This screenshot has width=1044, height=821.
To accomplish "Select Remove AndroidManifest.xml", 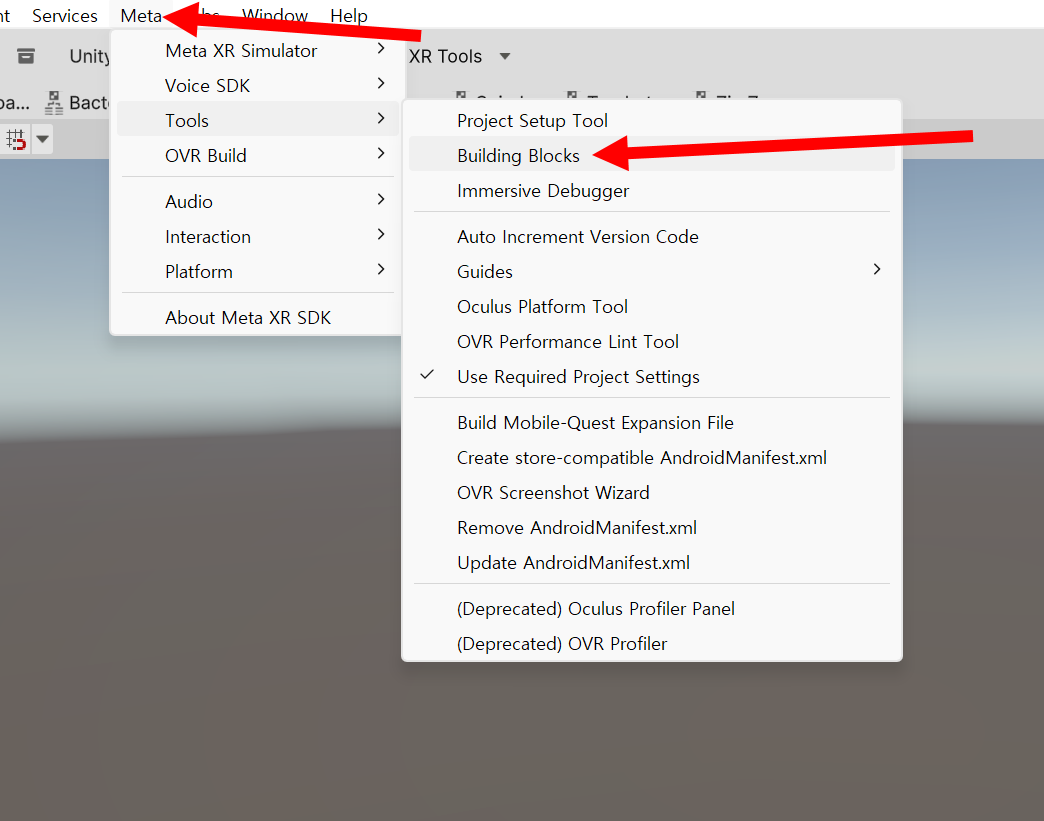I will click(652, 528).
